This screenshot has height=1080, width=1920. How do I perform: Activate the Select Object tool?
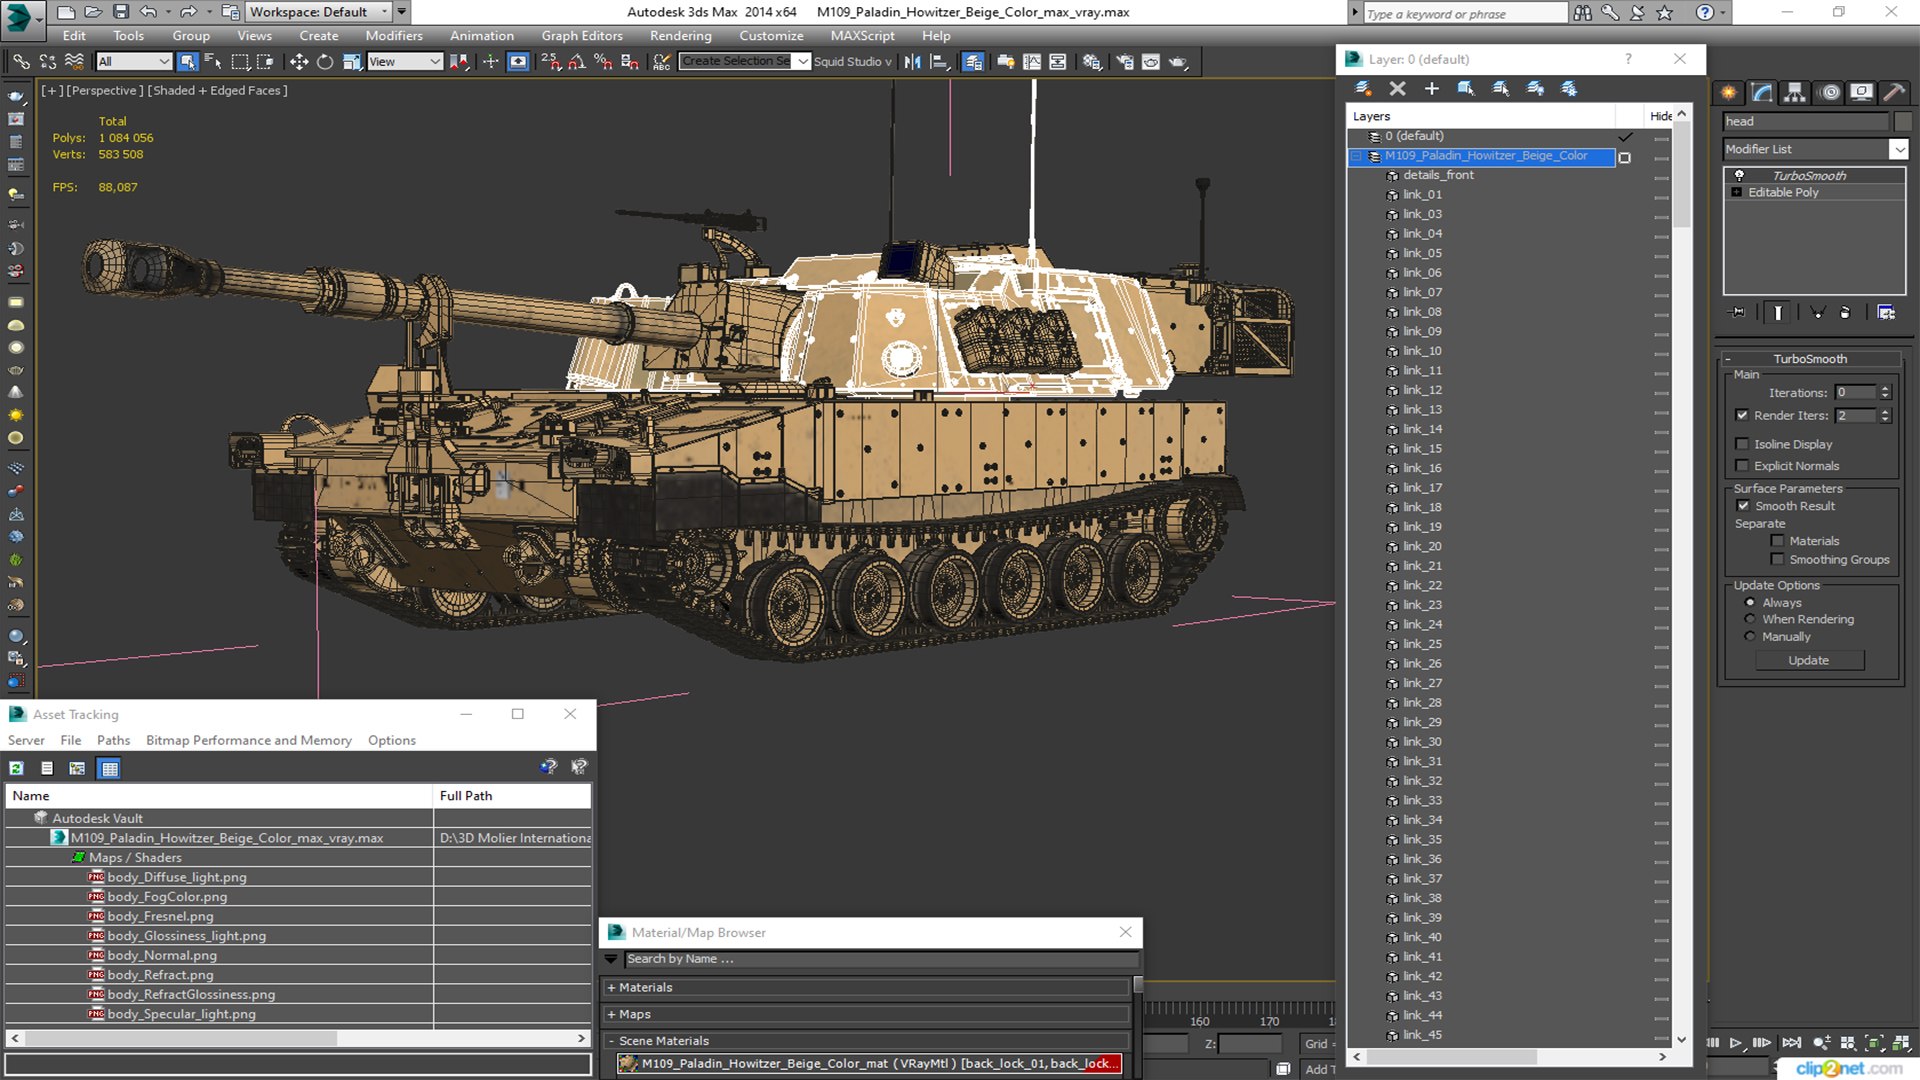tap(187, 62)
